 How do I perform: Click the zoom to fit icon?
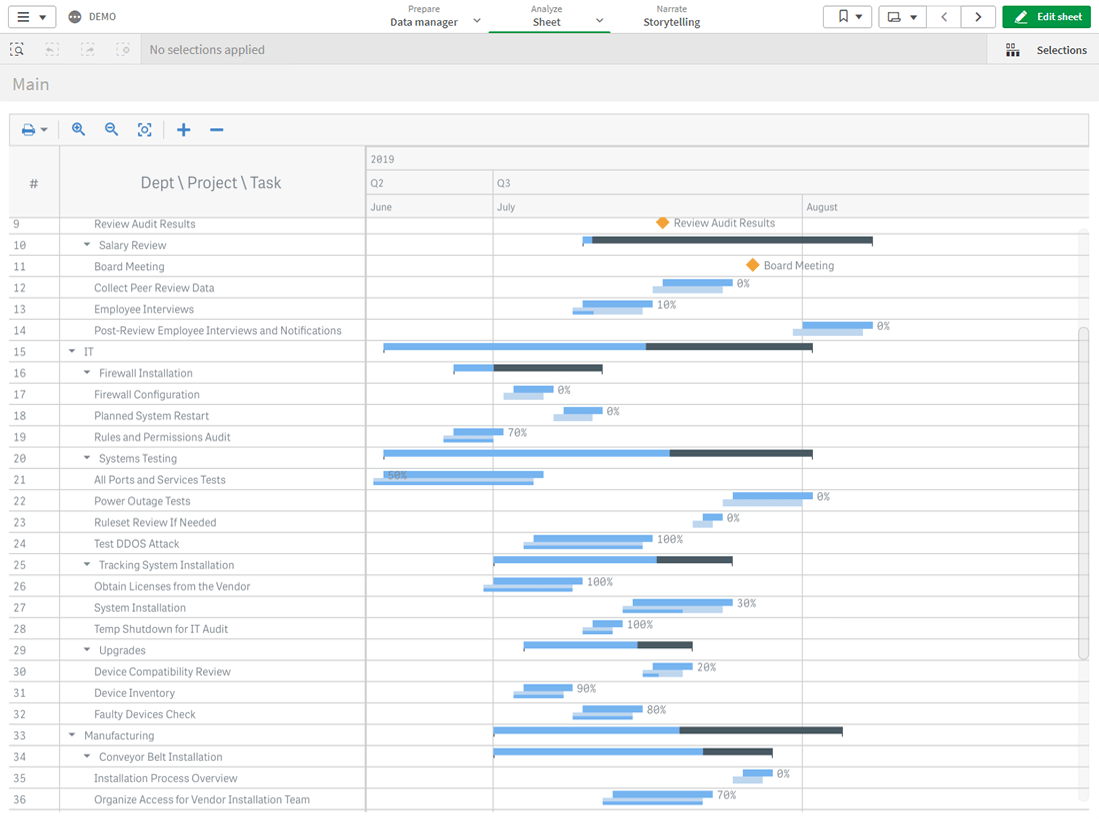pos(145,130)
